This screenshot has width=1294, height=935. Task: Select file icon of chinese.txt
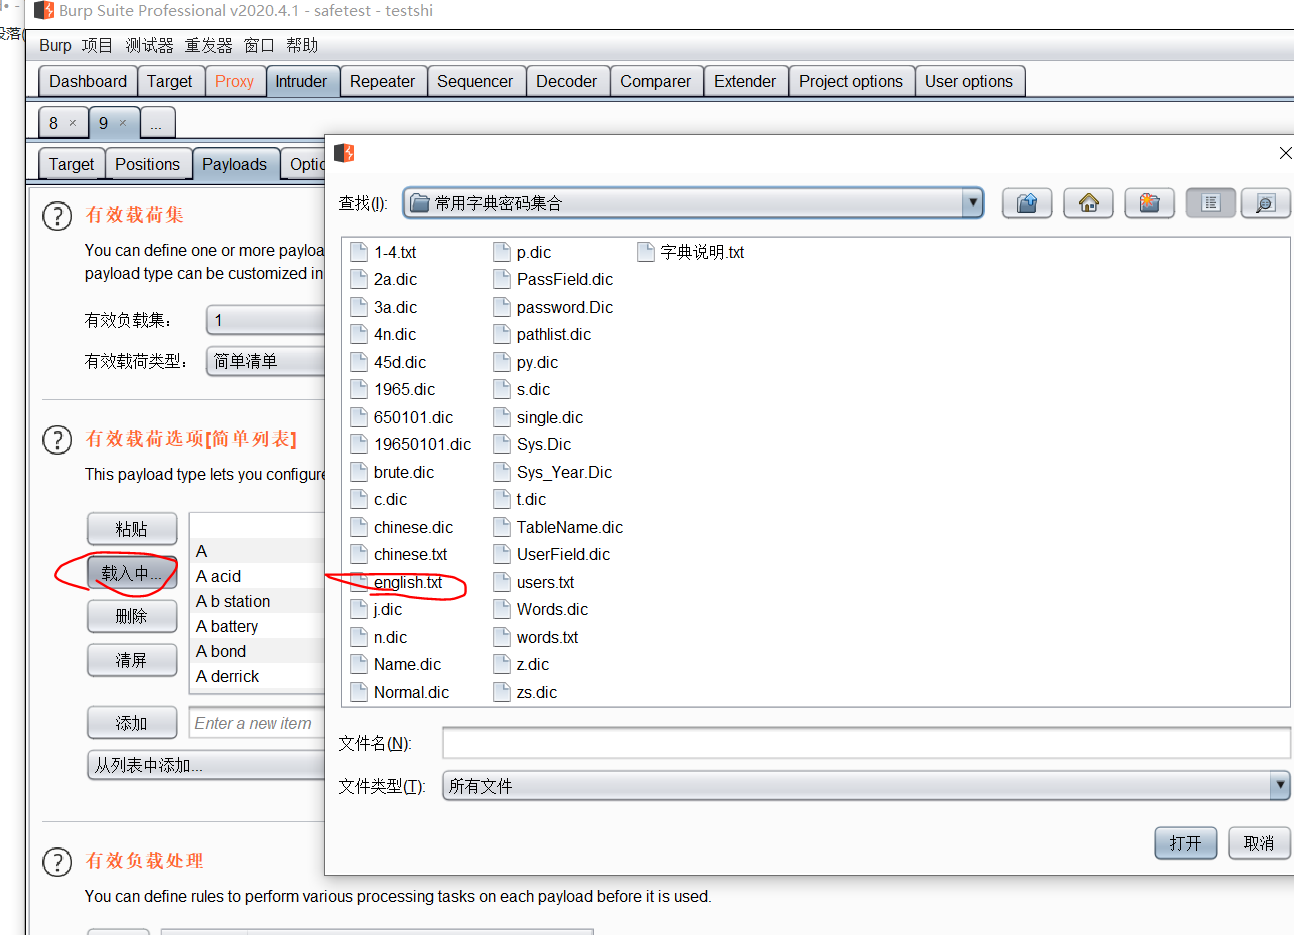(x=359, y=554)
